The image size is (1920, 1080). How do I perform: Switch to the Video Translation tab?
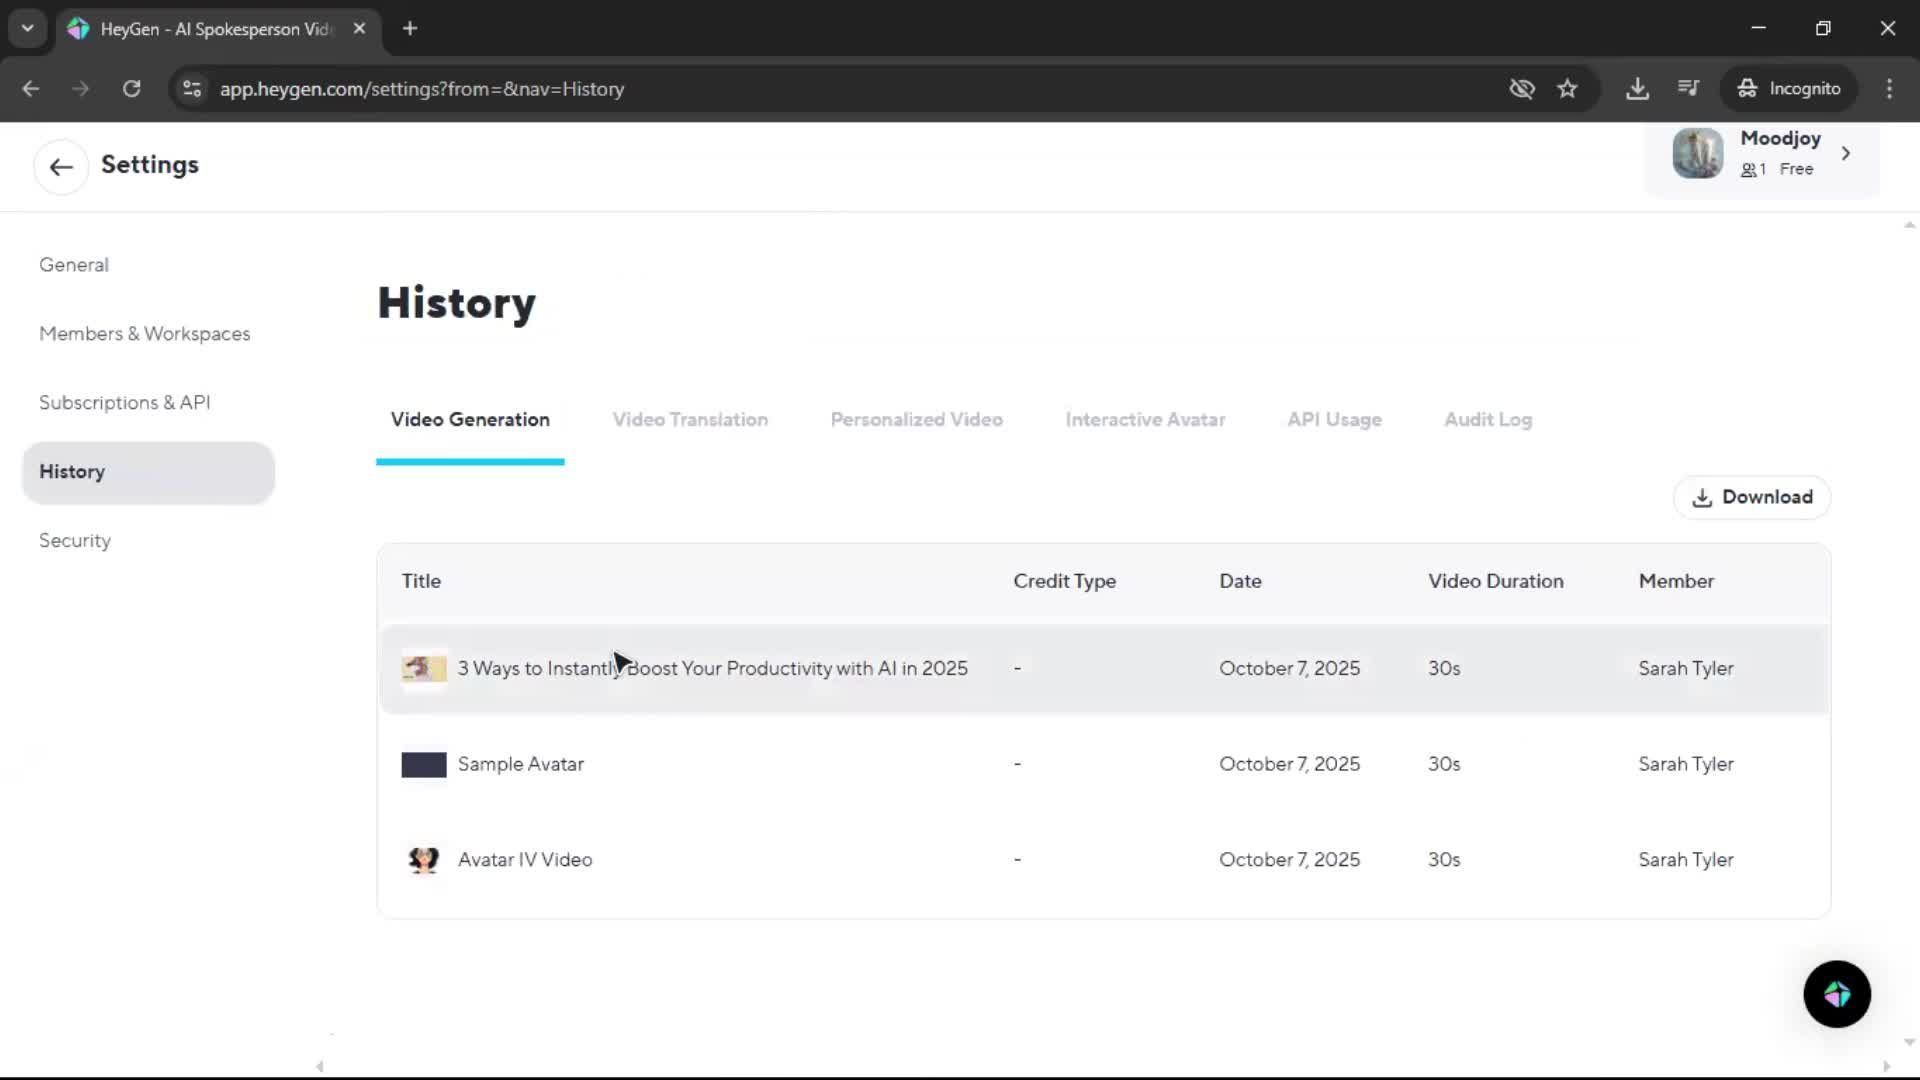coord(690,420)
